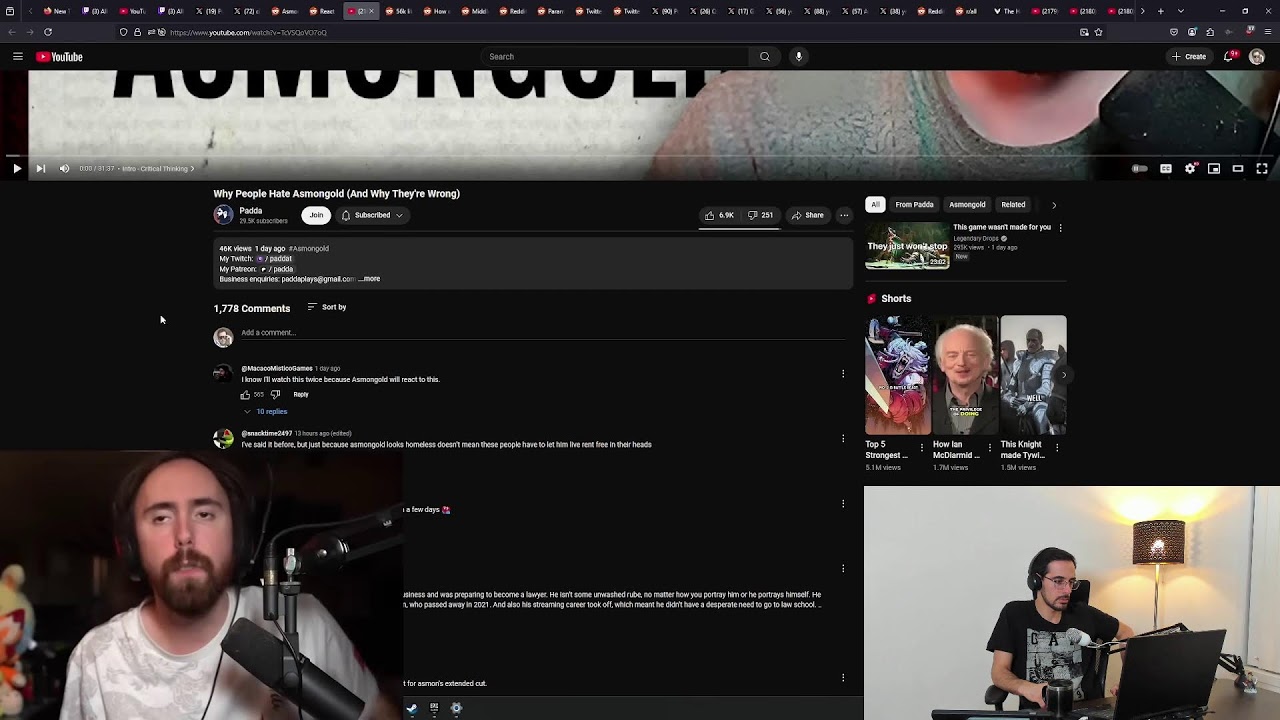Dislike the MacacoMisticoGames comment

tap(275, 395)
